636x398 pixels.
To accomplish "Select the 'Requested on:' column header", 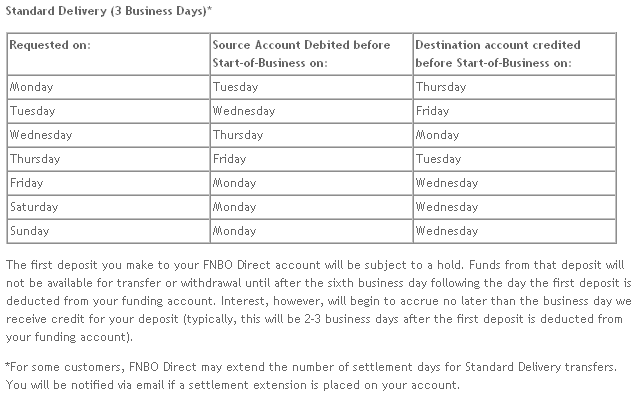I will [x=108, y=54].
